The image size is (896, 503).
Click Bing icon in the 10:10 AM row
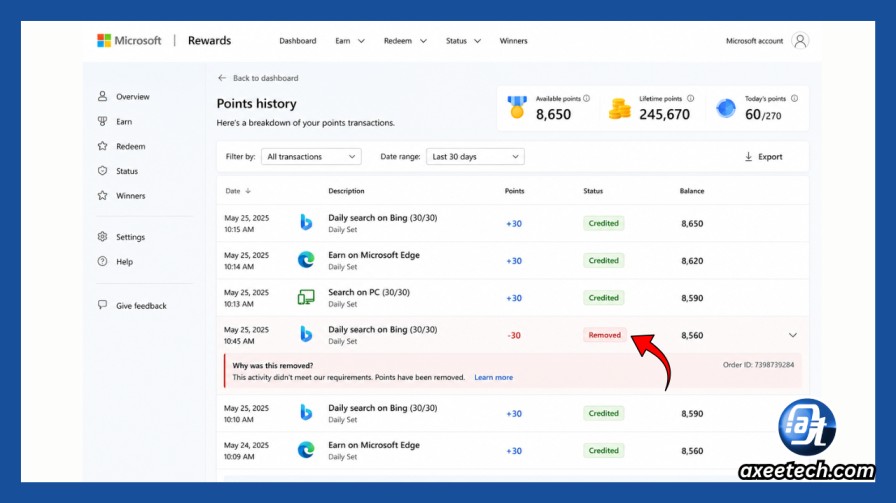point(306,412)
